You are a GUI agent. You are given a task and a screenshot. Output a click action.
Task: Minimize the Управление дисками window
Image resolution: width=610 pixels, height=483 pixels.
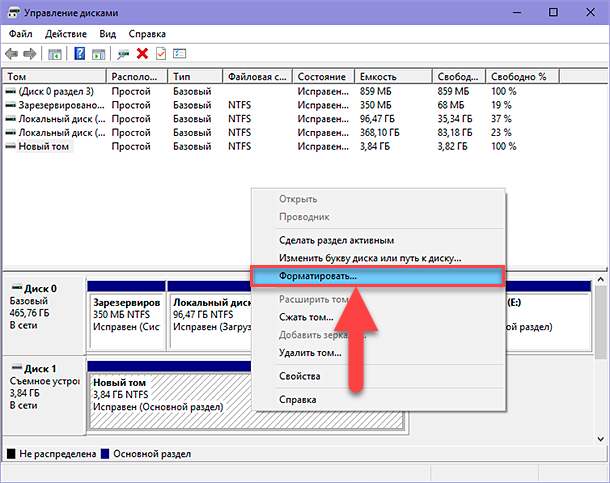click(517, 12)
